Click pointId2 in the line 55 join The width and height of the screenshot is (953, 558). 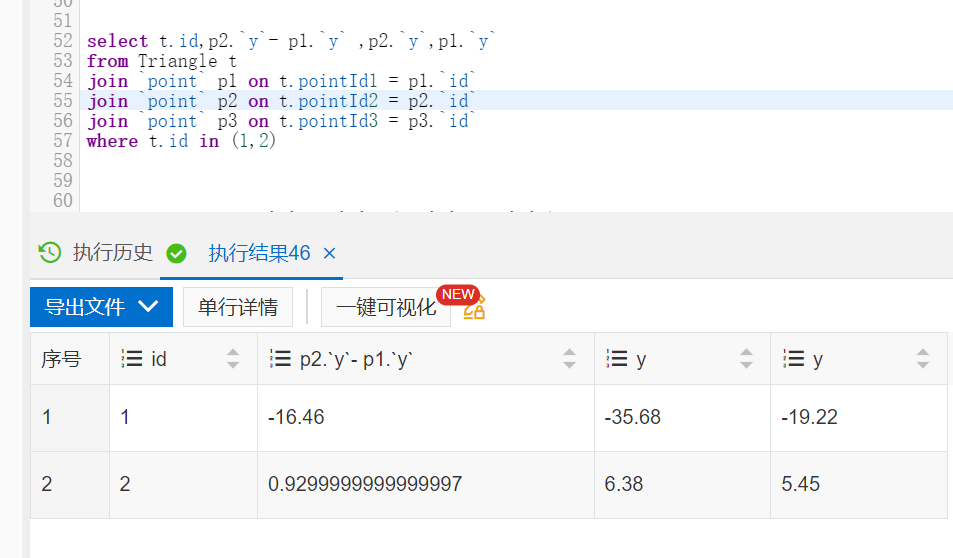(x=338, y=101)
